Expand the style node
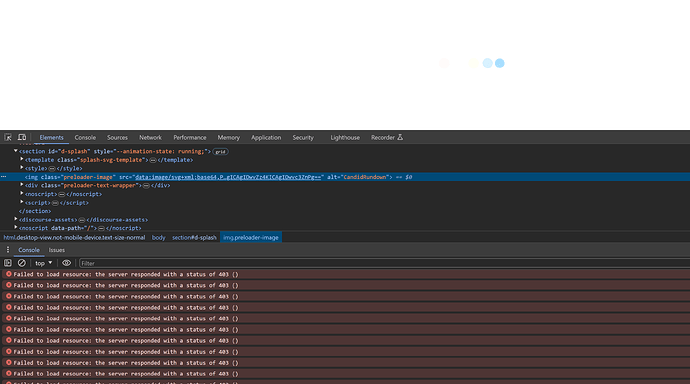The height and width of the screenshot is (384, 690). click(x=22, y=168)
